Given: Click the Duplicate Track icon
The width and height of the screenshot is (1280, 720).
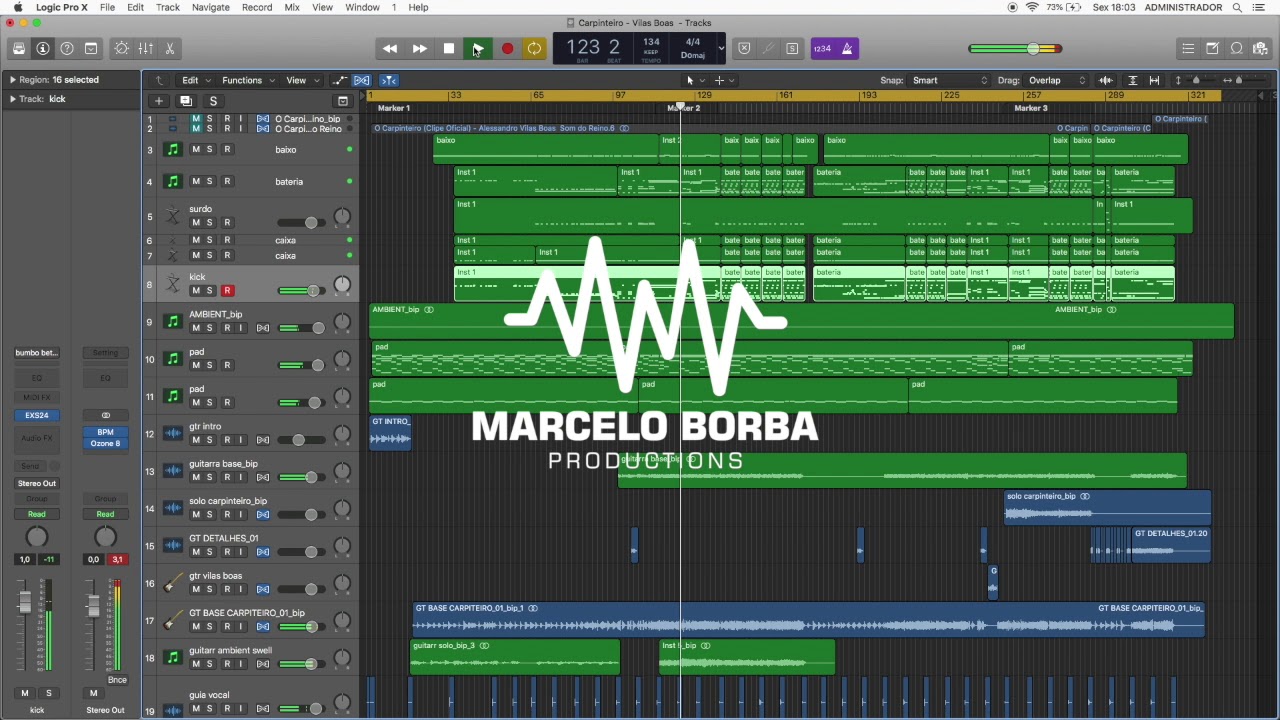Looking at the screenshot, I should click(185, 101).
